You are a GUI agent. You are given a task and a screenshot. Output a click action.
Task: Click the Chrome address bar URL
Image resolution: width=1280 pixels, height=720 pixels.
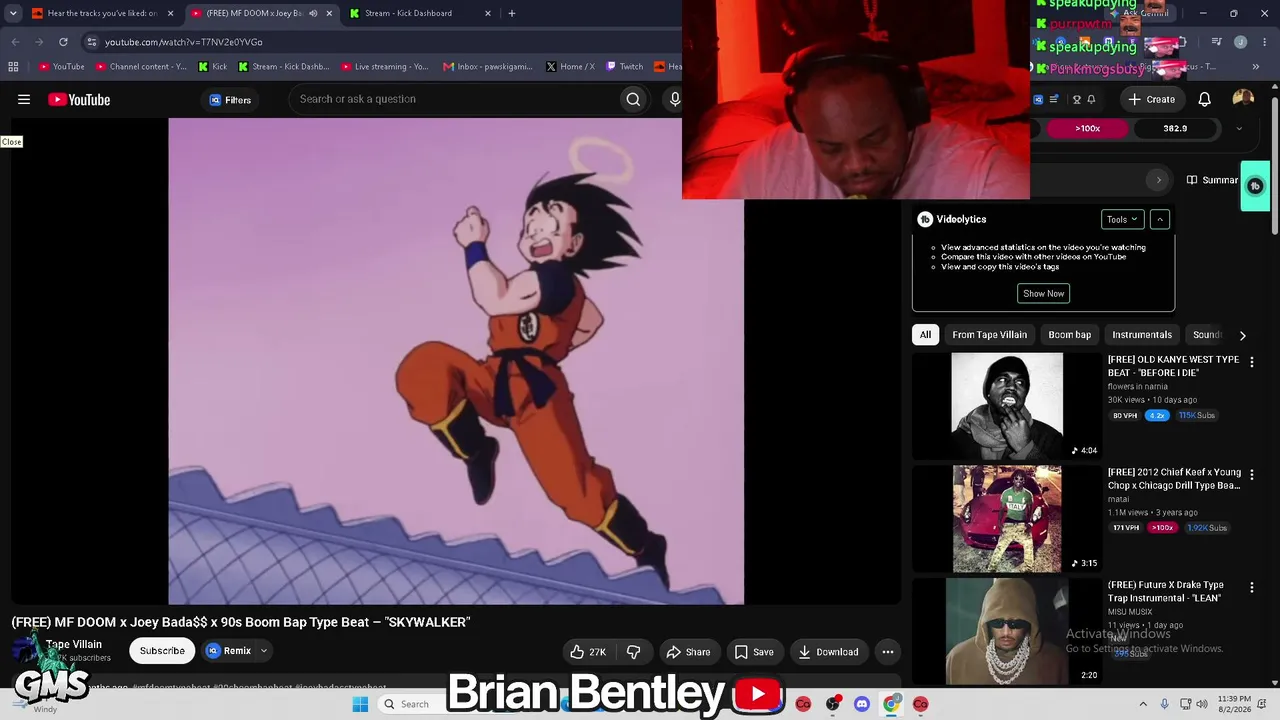183,42
